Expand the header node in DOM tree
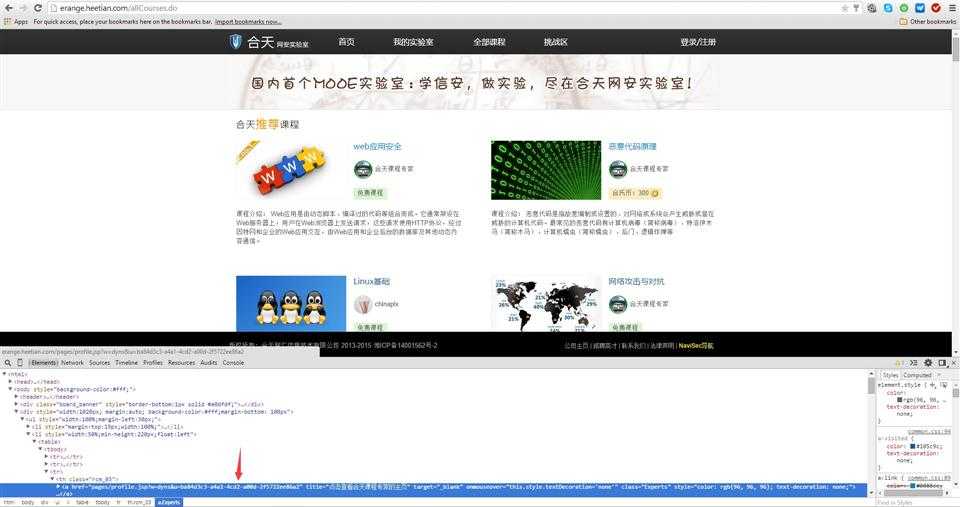 pyautogui.click(x=16, y=396)
